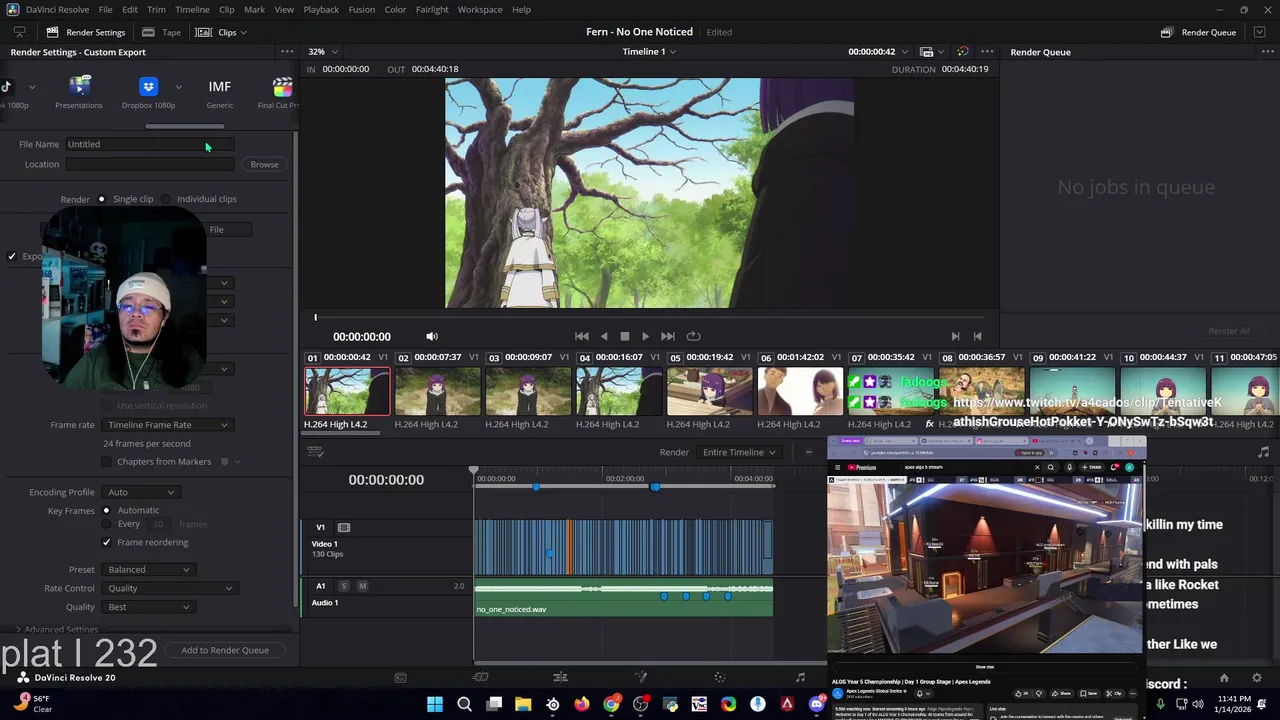Open the Quality Best dropdown
Screen dimensions: 1280x720
(x=147, y=607)
